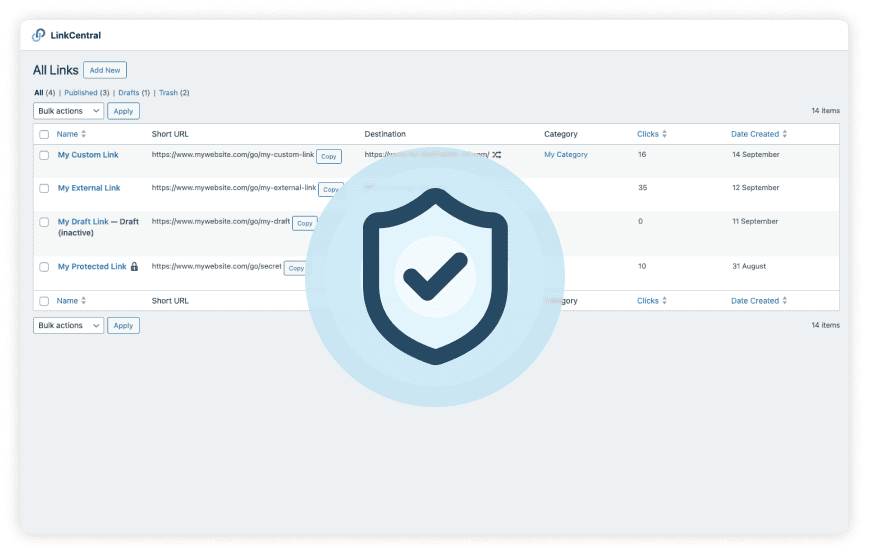Open the top Bulk actions dropdown
This screenshot has height=554, width=869.
tap(68, 111)
